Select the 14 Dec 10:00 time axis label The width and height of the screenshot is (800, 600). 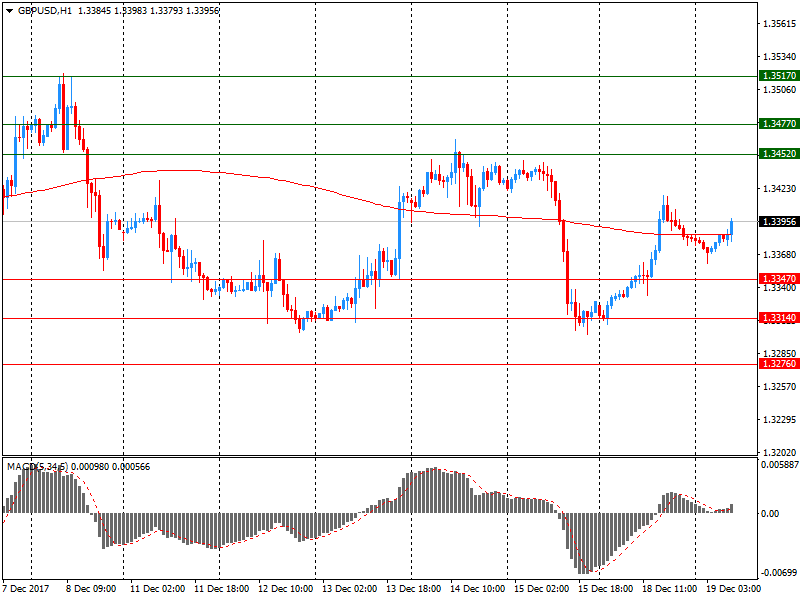[478, 589]
